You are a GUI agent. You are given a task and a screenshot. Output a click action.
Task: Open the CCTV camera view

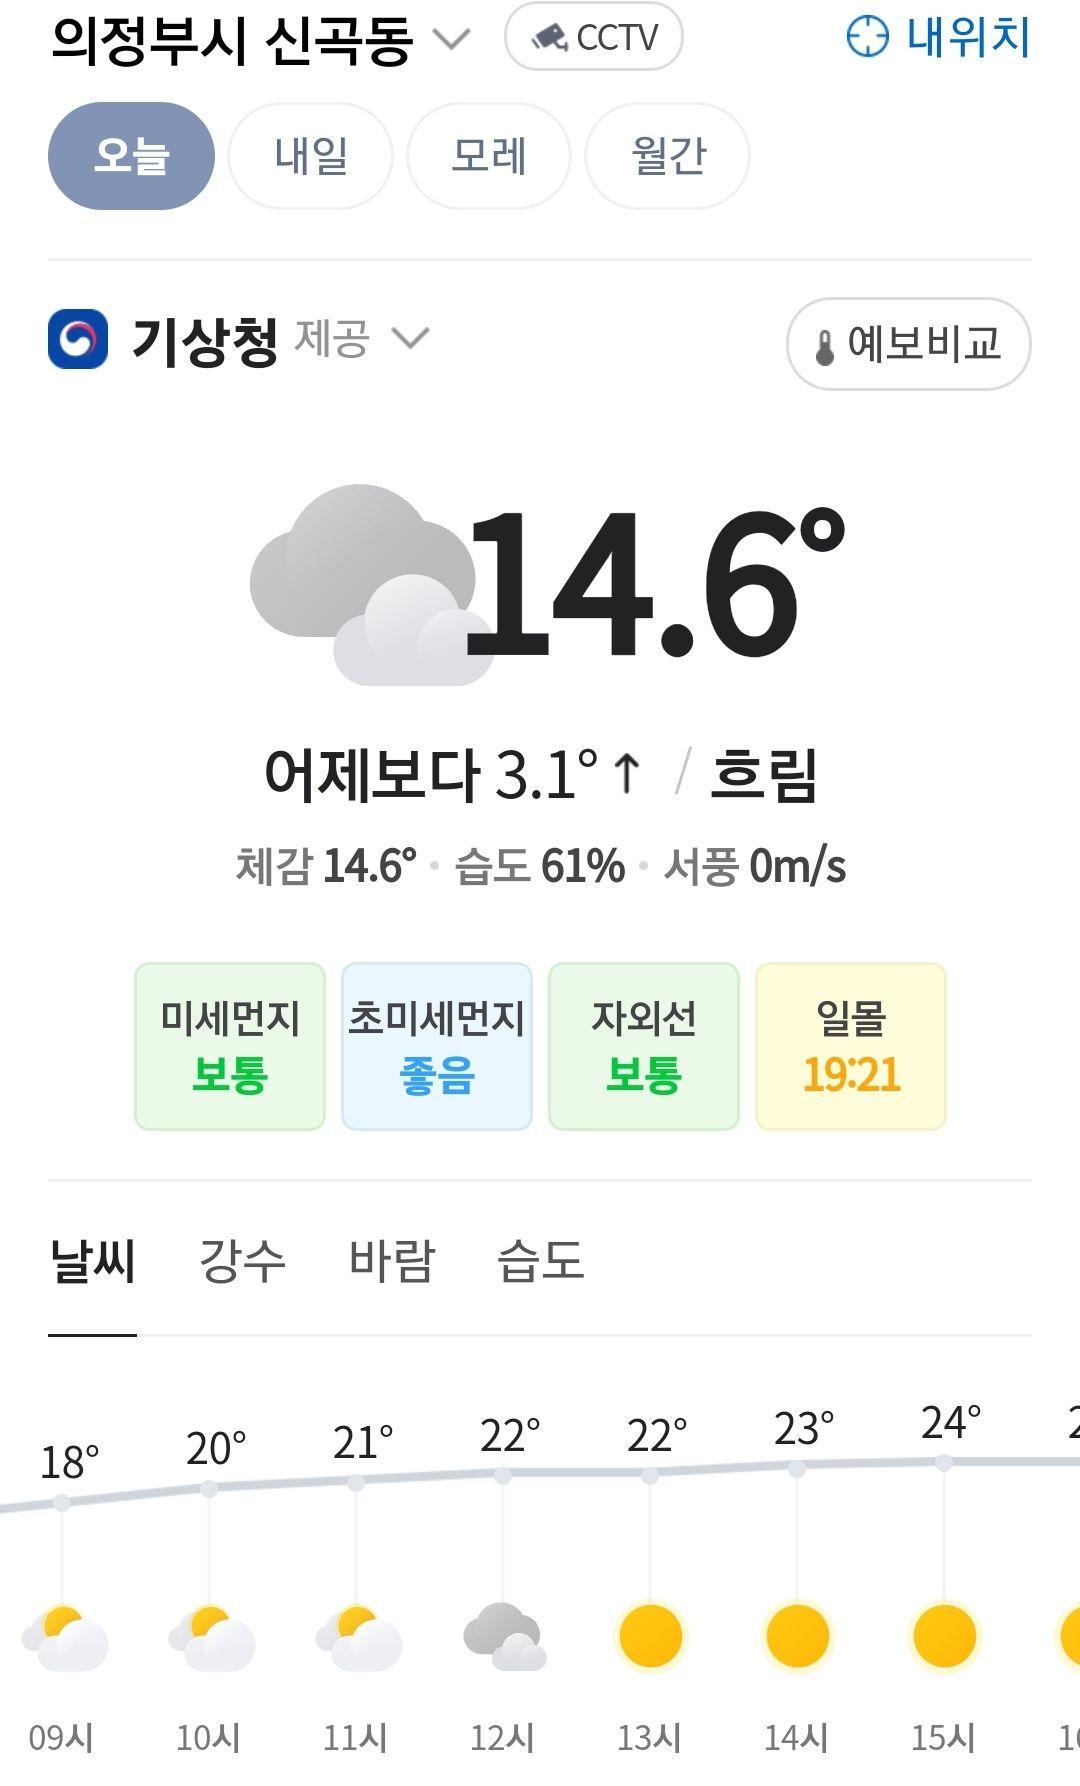593,37
